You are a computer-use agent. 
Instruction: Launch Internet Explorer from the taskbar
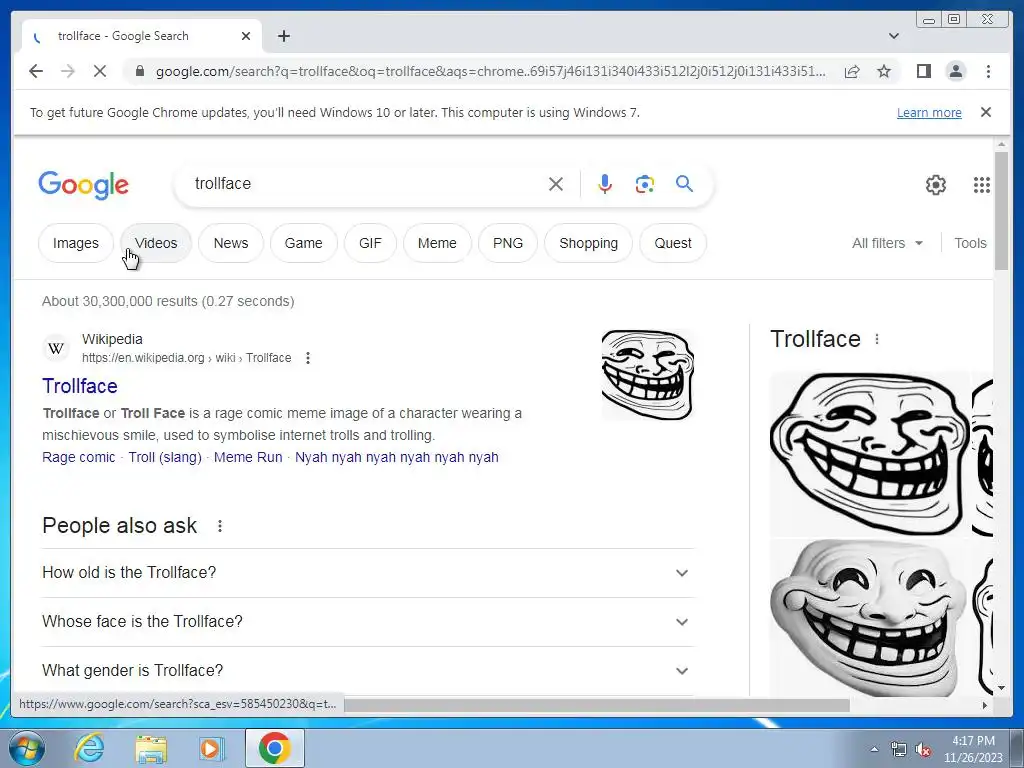tap(89, 748)
